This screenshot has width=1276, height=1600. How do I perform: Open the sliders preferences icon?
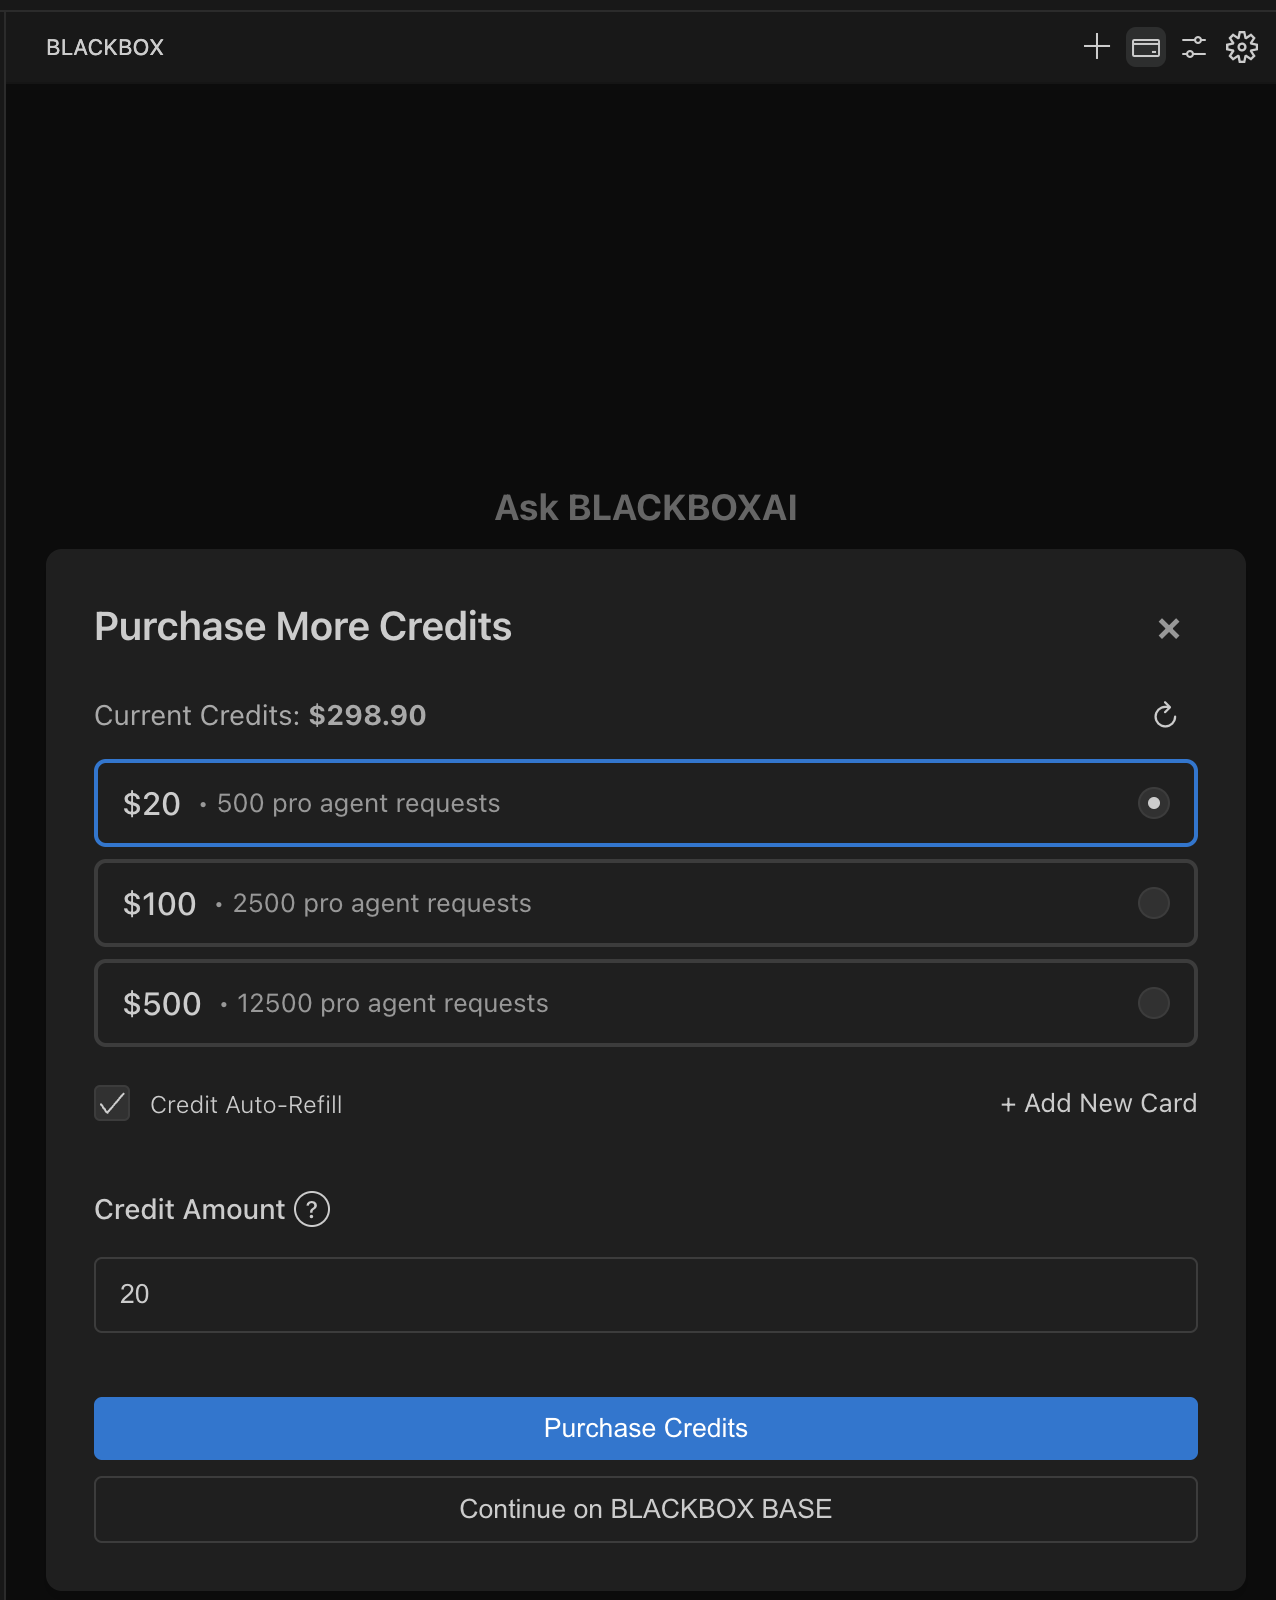pos(1194,47)
